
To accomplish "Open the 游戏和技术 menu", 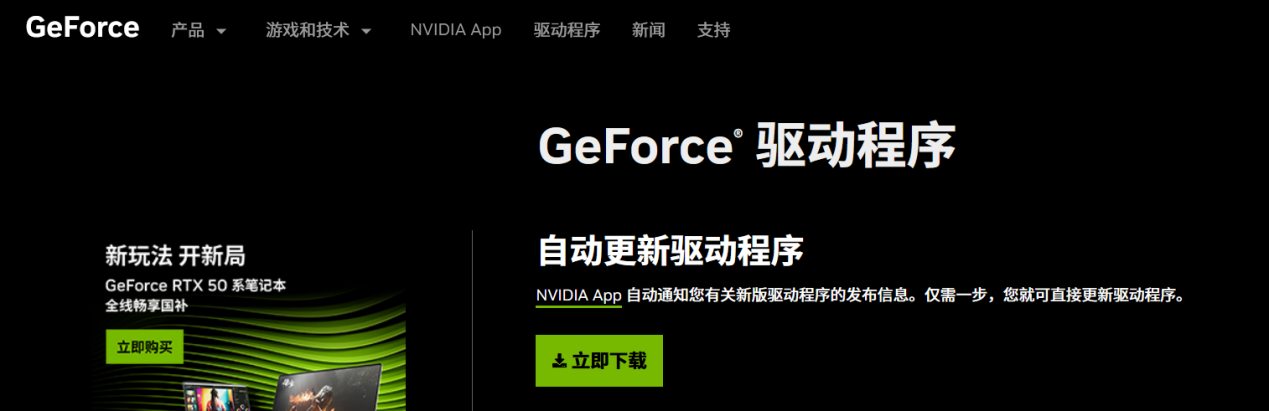I will 307,30.
